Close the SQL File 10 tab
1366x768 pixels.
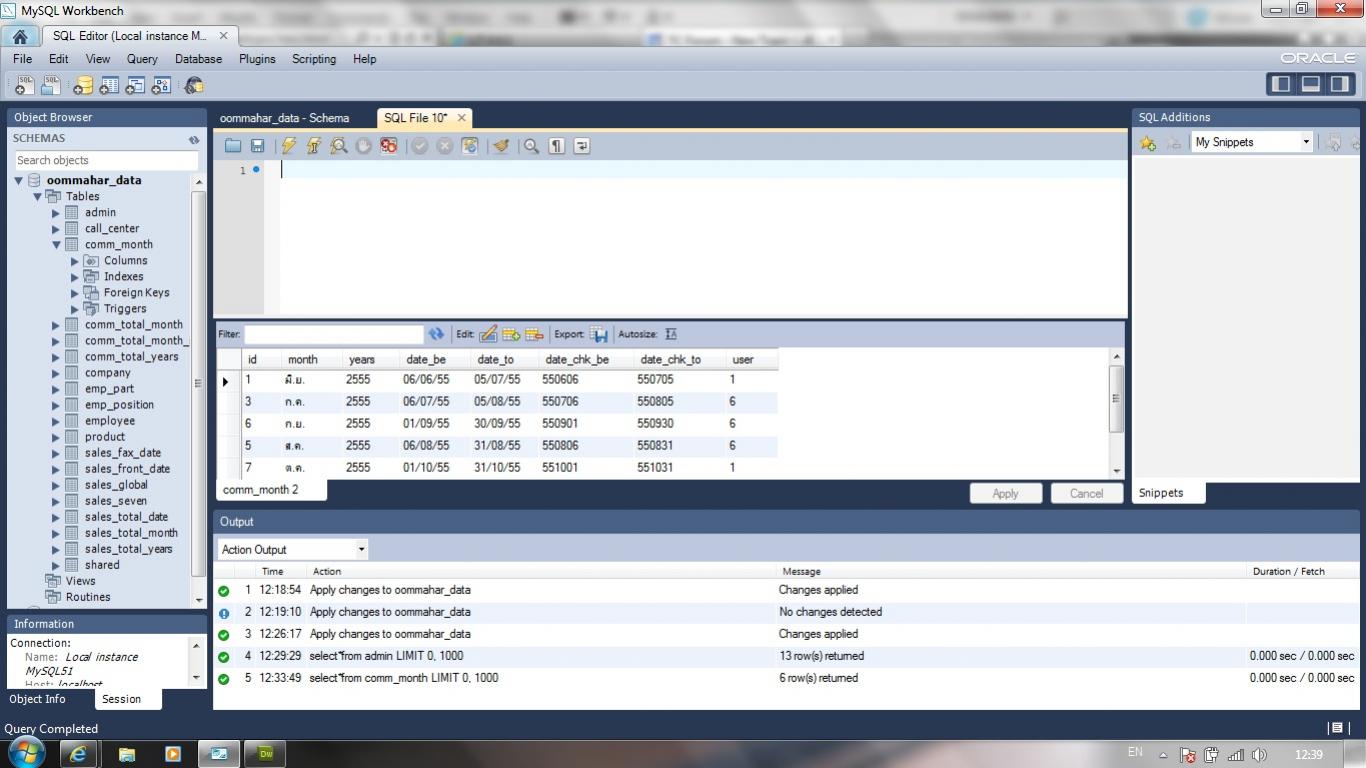pyautogui.click(x=461, y=118)
